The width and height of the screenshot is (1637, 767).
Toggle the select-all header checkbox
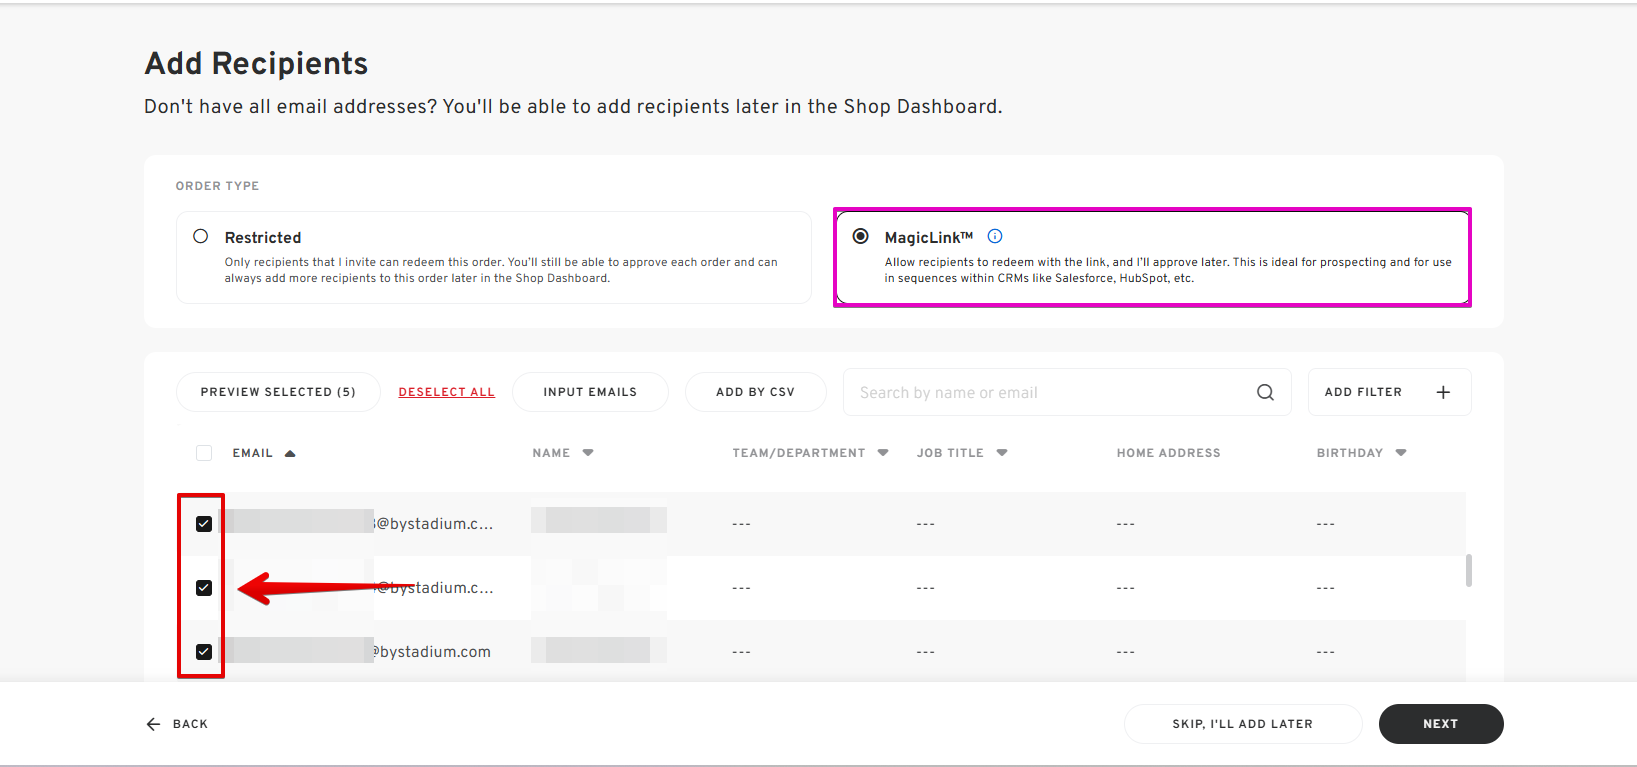(x=204, y=453)
